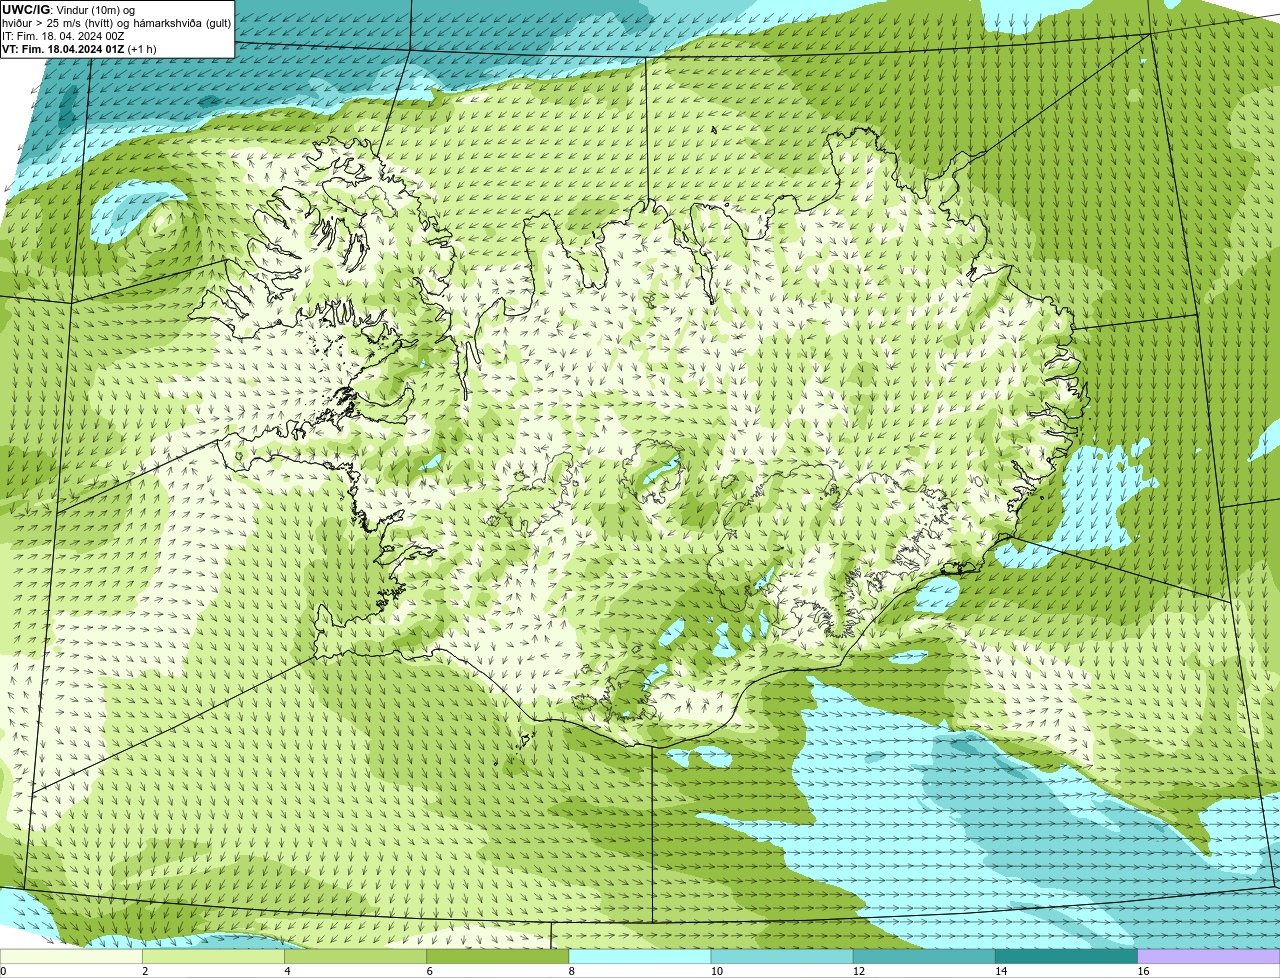The image size is (1280, 978).
Task: Select the pale cyan 8–10 m/s legend swatch
Action: point(640,957)
